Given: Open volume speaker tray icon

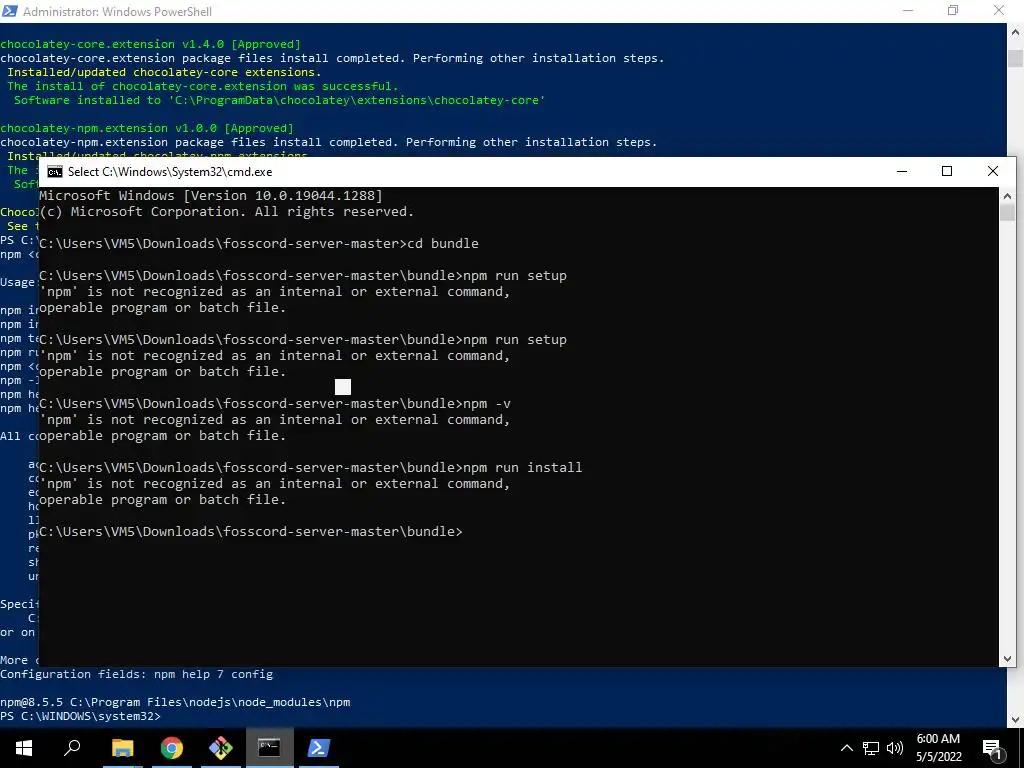Looking at the screenshot, I should tap(894, 748).
